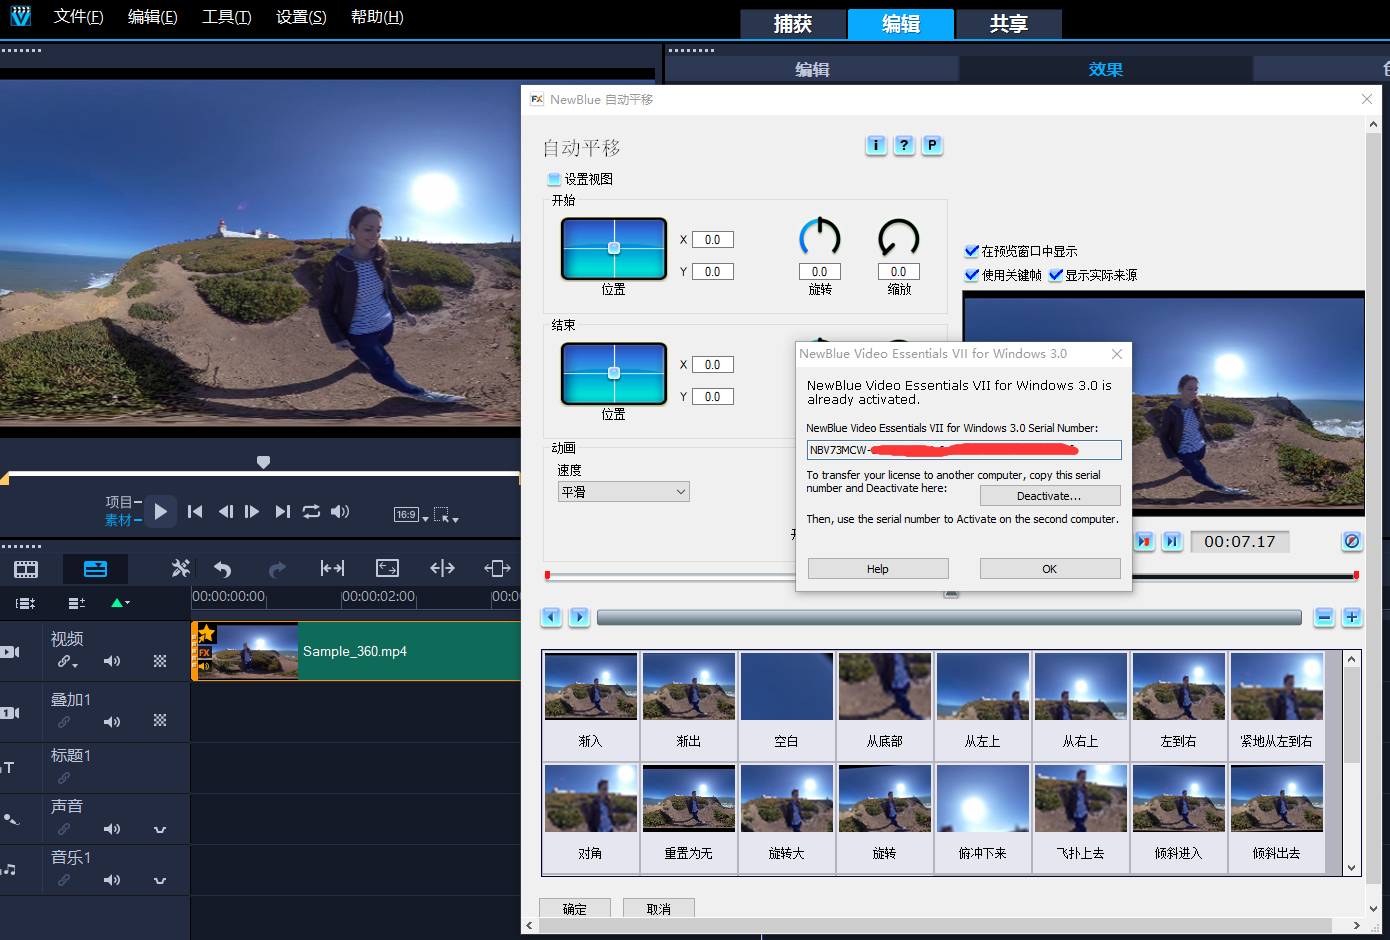This screenshot has height=940, width=1390.
Task: Toggle track transparency grid on 视频 track
Action: tap(160, 661)
